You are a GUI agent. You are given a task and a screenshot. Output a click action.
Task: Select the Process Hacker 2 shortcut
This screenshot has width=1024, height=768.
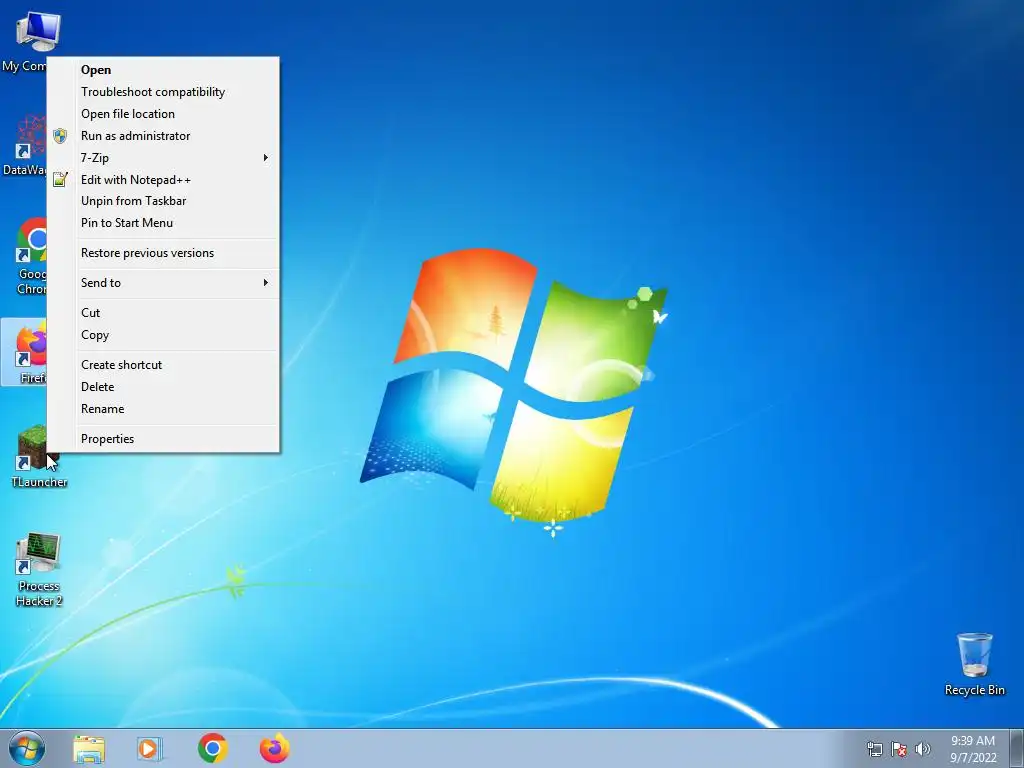click(x=39, y=568)
